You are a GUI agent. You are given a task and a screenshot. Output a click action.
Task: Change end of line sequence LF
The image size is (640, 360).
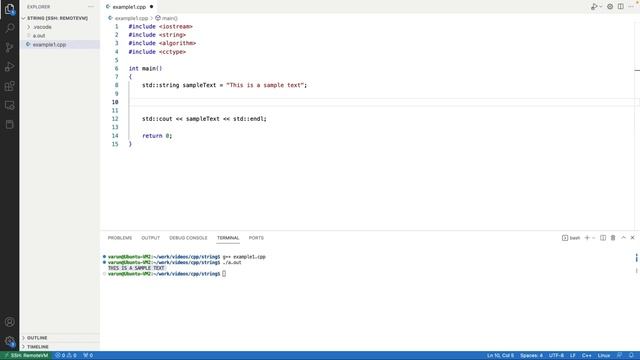coord(573,356)
